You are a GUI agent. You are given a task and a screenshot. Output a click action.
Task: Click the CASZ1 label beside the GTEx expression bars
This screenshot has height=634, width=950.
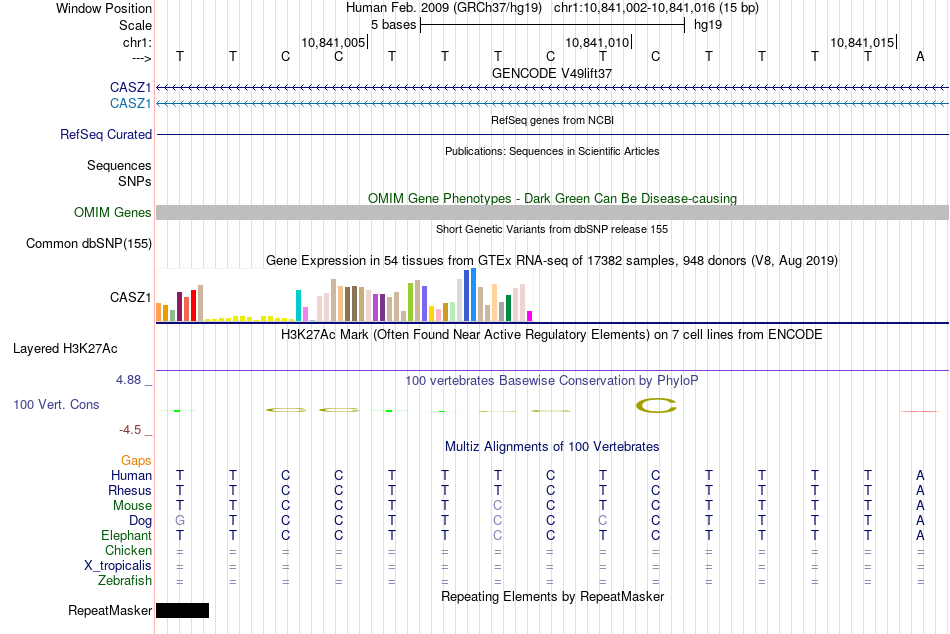click(130, 297)
